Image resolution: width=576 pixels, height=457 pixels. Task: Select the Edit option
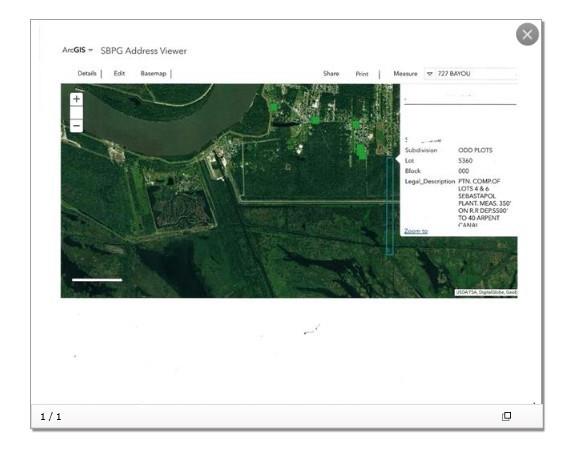click(119, 73)
